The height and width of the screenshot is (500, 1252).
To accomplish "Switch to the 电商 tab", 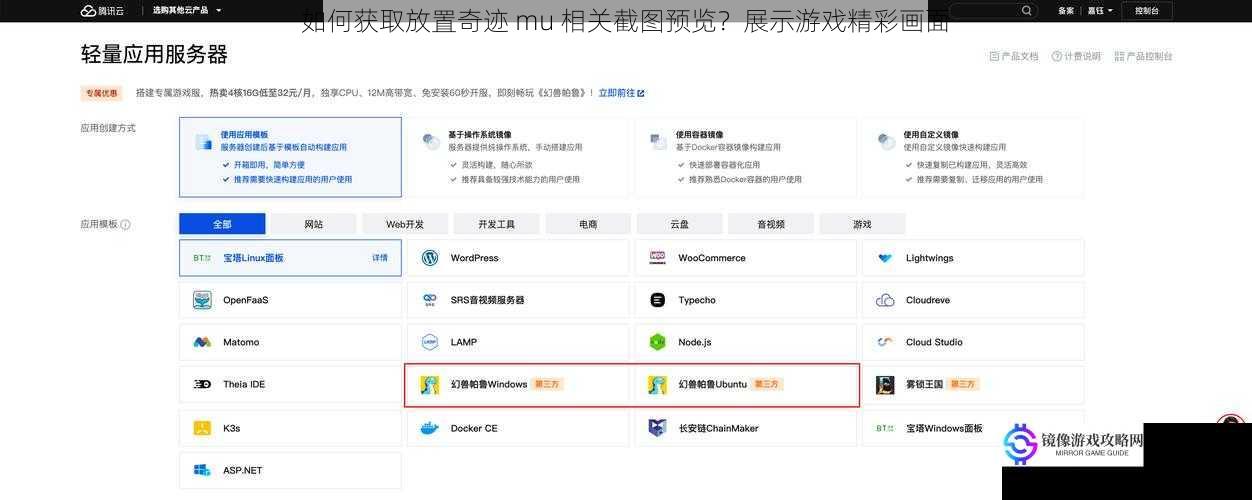I will [588, 224].
